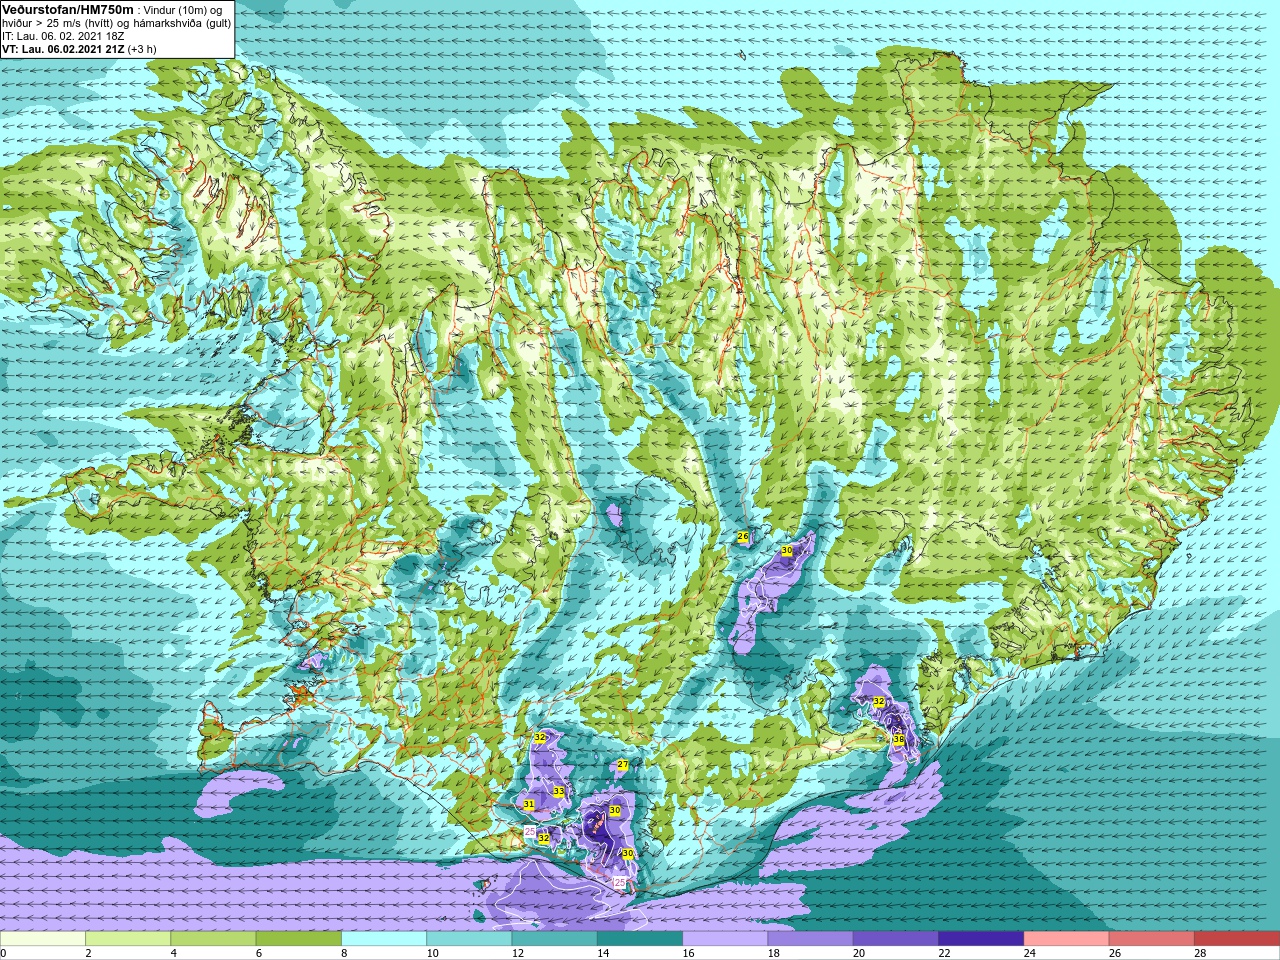Viewport: 1280px width, 960px height.
Task: Click the yellow gust label 38
Action: tap(898, 740)
